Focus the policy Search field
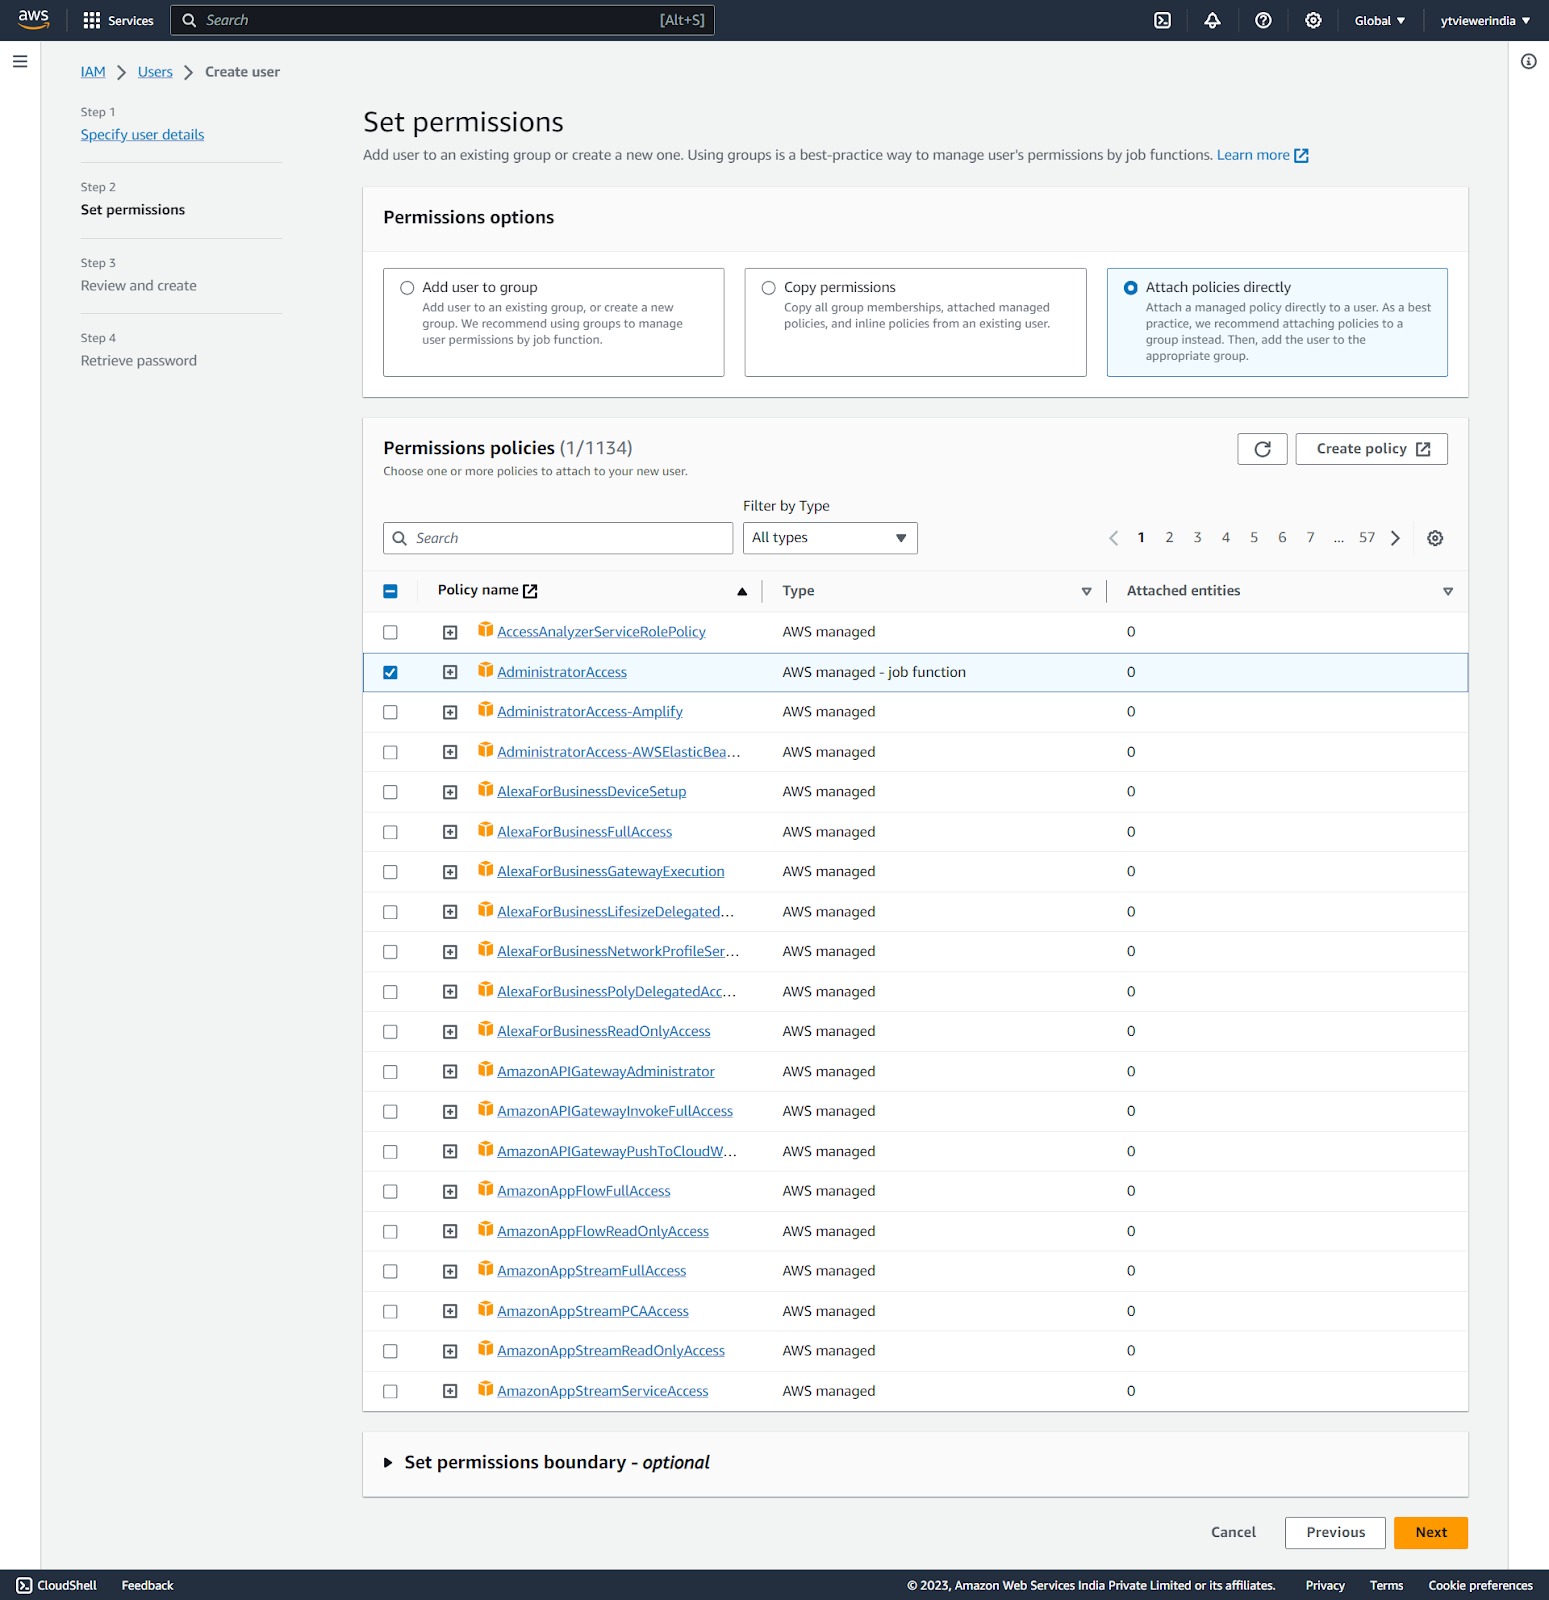This screenshot has height=1600, width=1549. tap(558, 538)
